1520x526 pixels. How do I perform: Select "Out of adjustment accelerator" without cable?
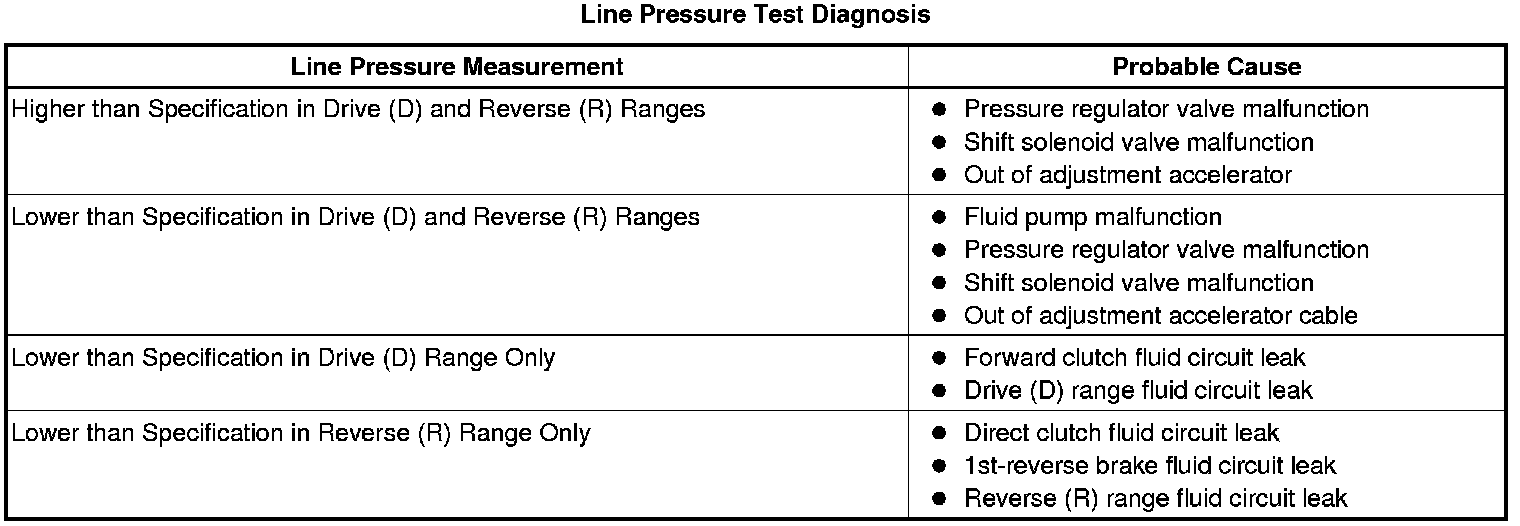[x=1127, y=175]
